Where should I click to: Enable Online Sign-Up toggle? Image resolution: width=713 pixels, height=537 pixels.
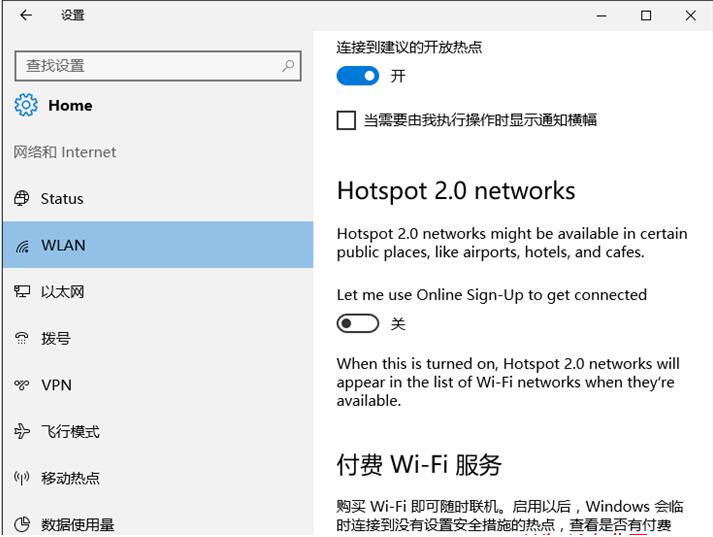(x=357, y=324)
